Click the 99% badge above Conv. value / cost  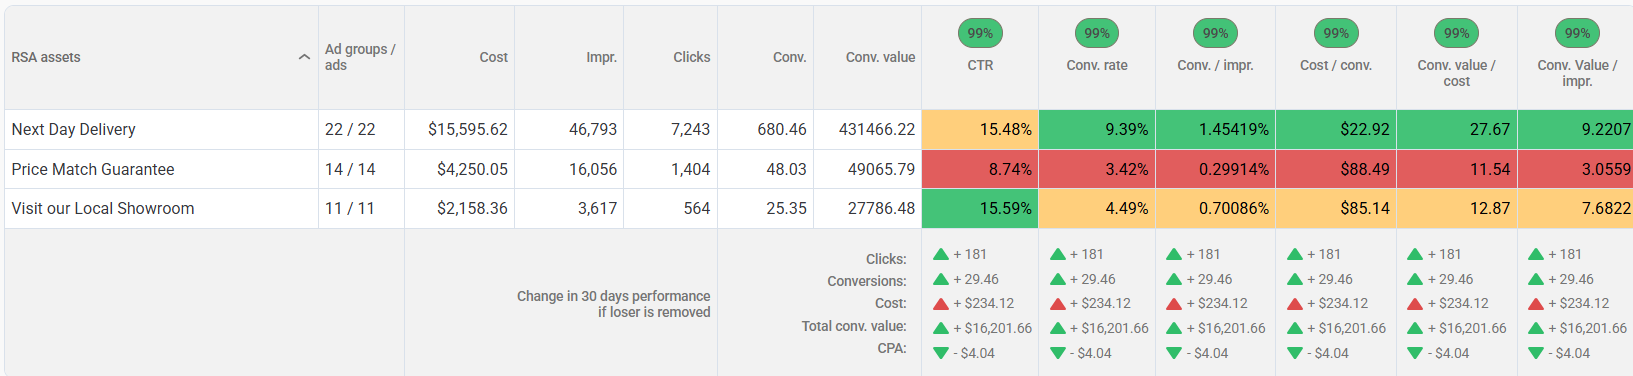1457,33
